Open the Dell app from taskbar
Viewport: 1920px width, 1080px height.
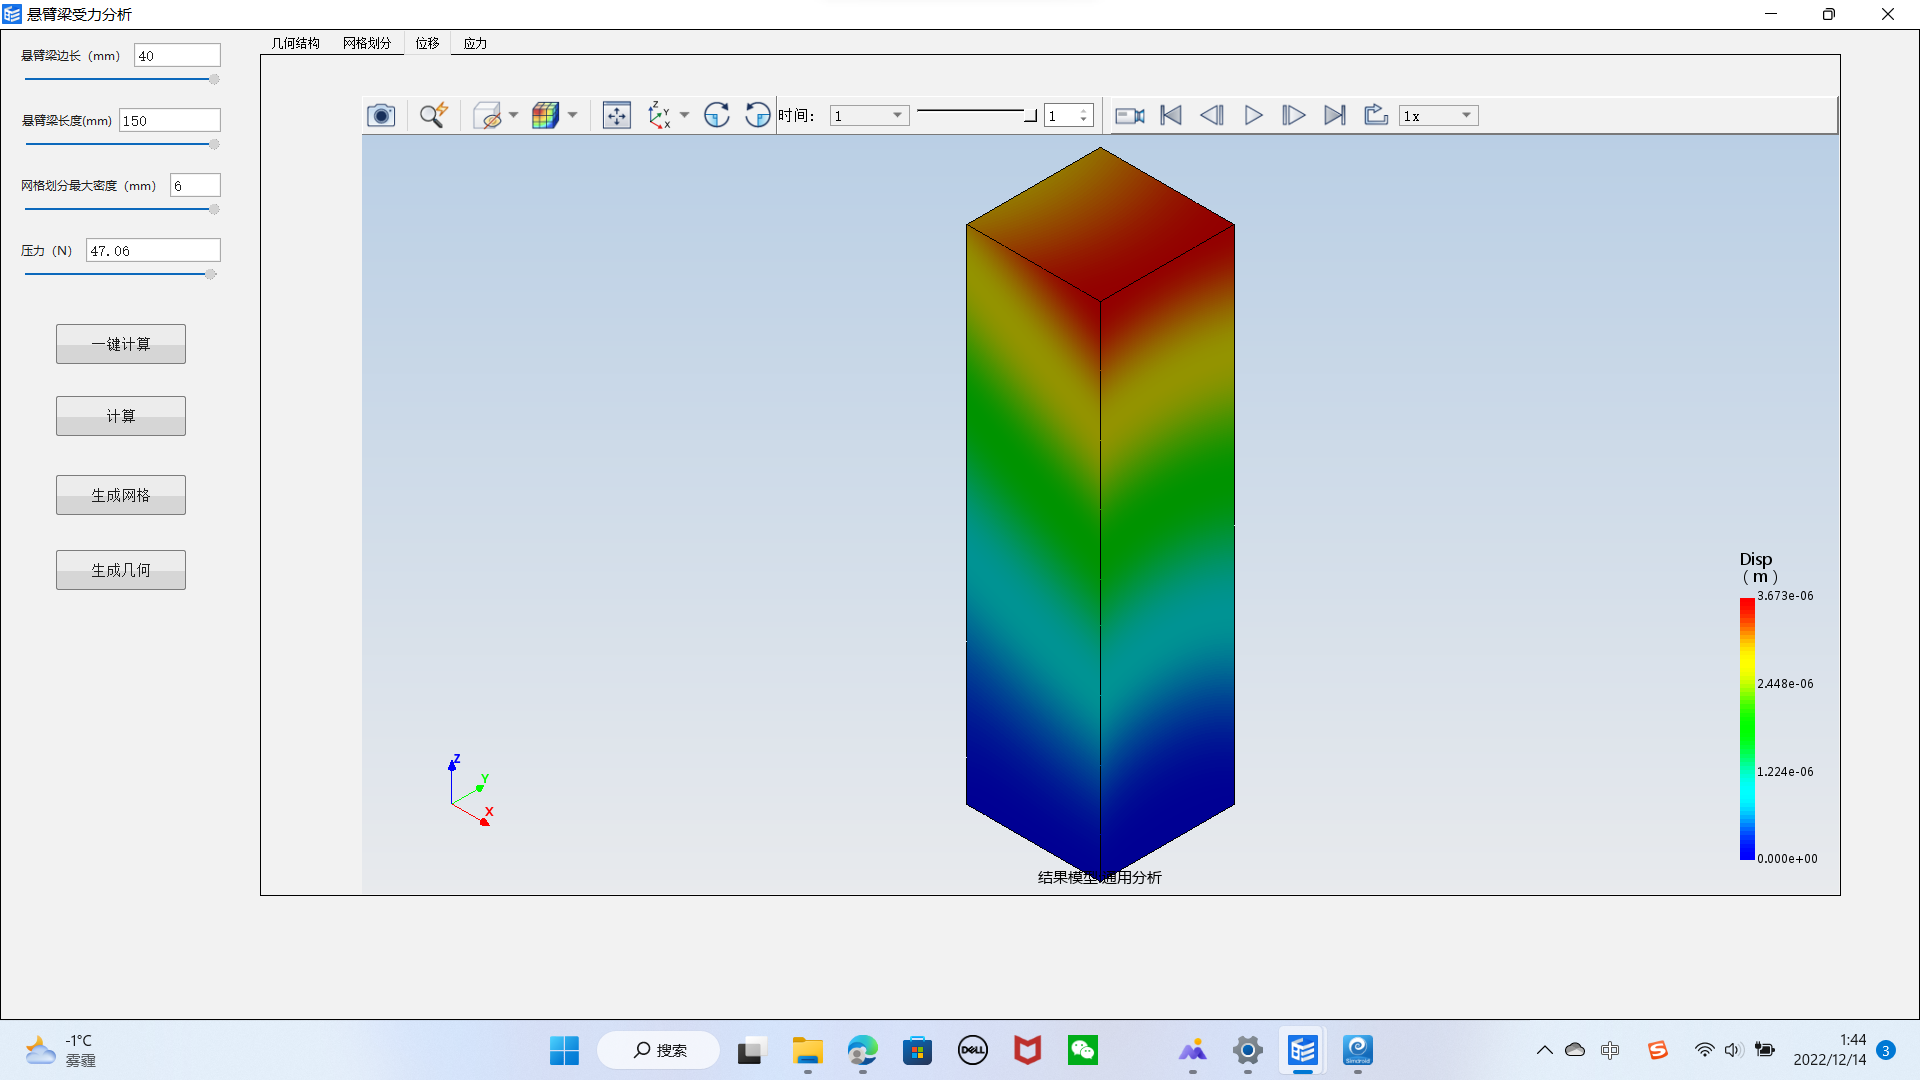972,1051
